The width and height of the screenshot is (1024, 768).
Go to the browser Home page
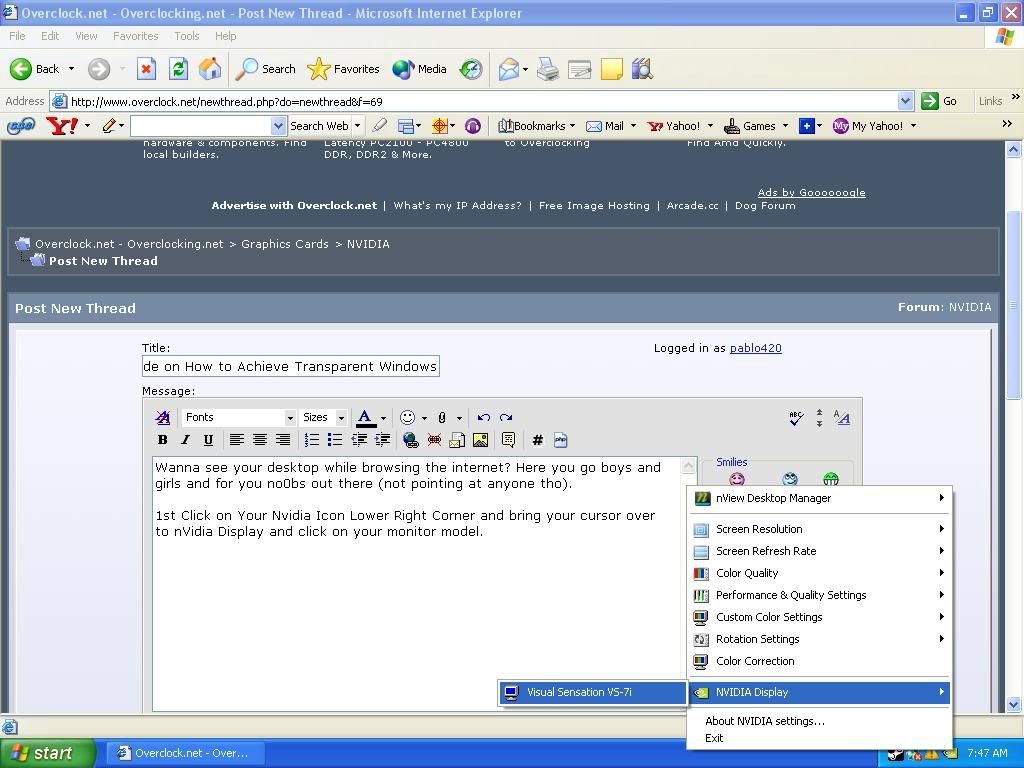[x=210, y=69]
